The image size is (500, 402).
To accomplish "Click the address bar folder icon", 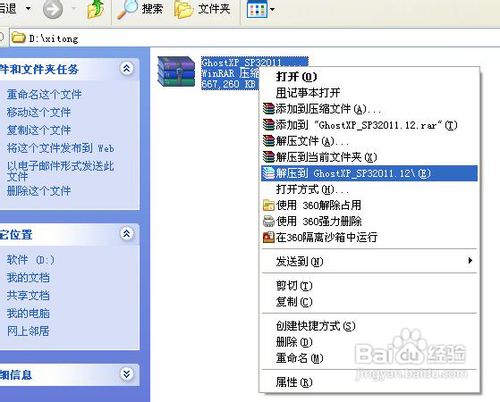I will [x=18, y=38].
